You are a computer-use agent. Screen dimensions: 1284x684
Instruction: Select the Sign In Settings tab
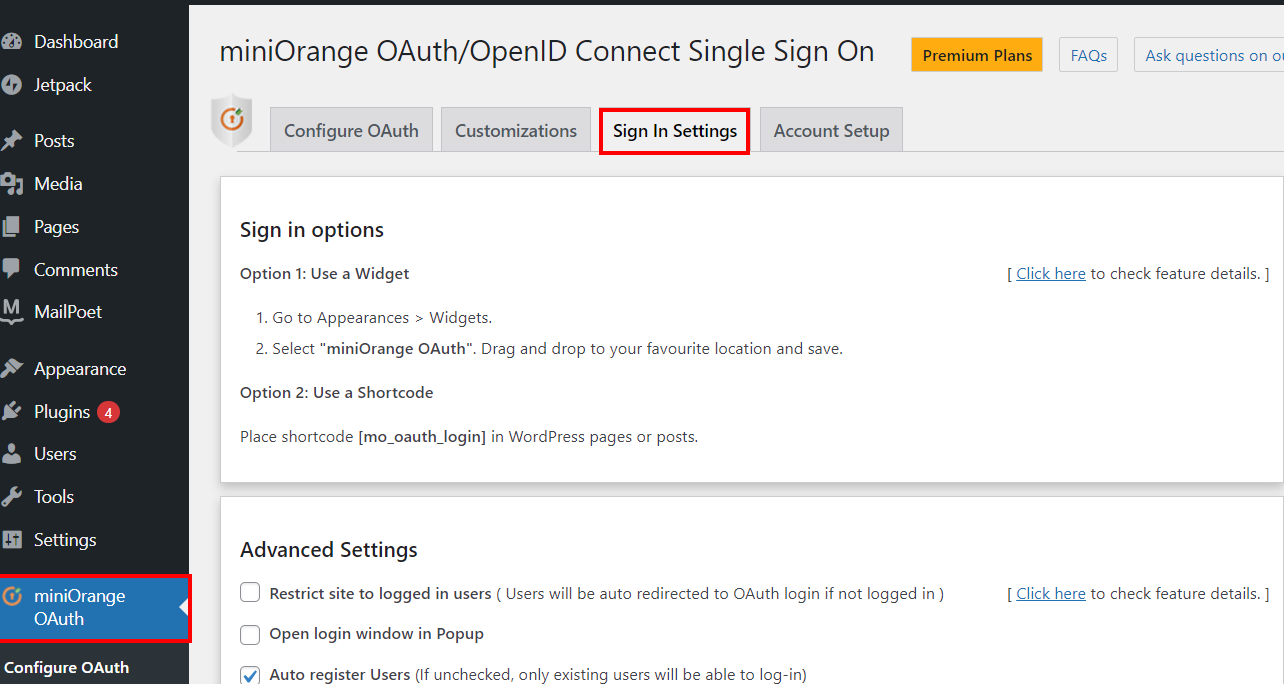click(x=675, y=131)
